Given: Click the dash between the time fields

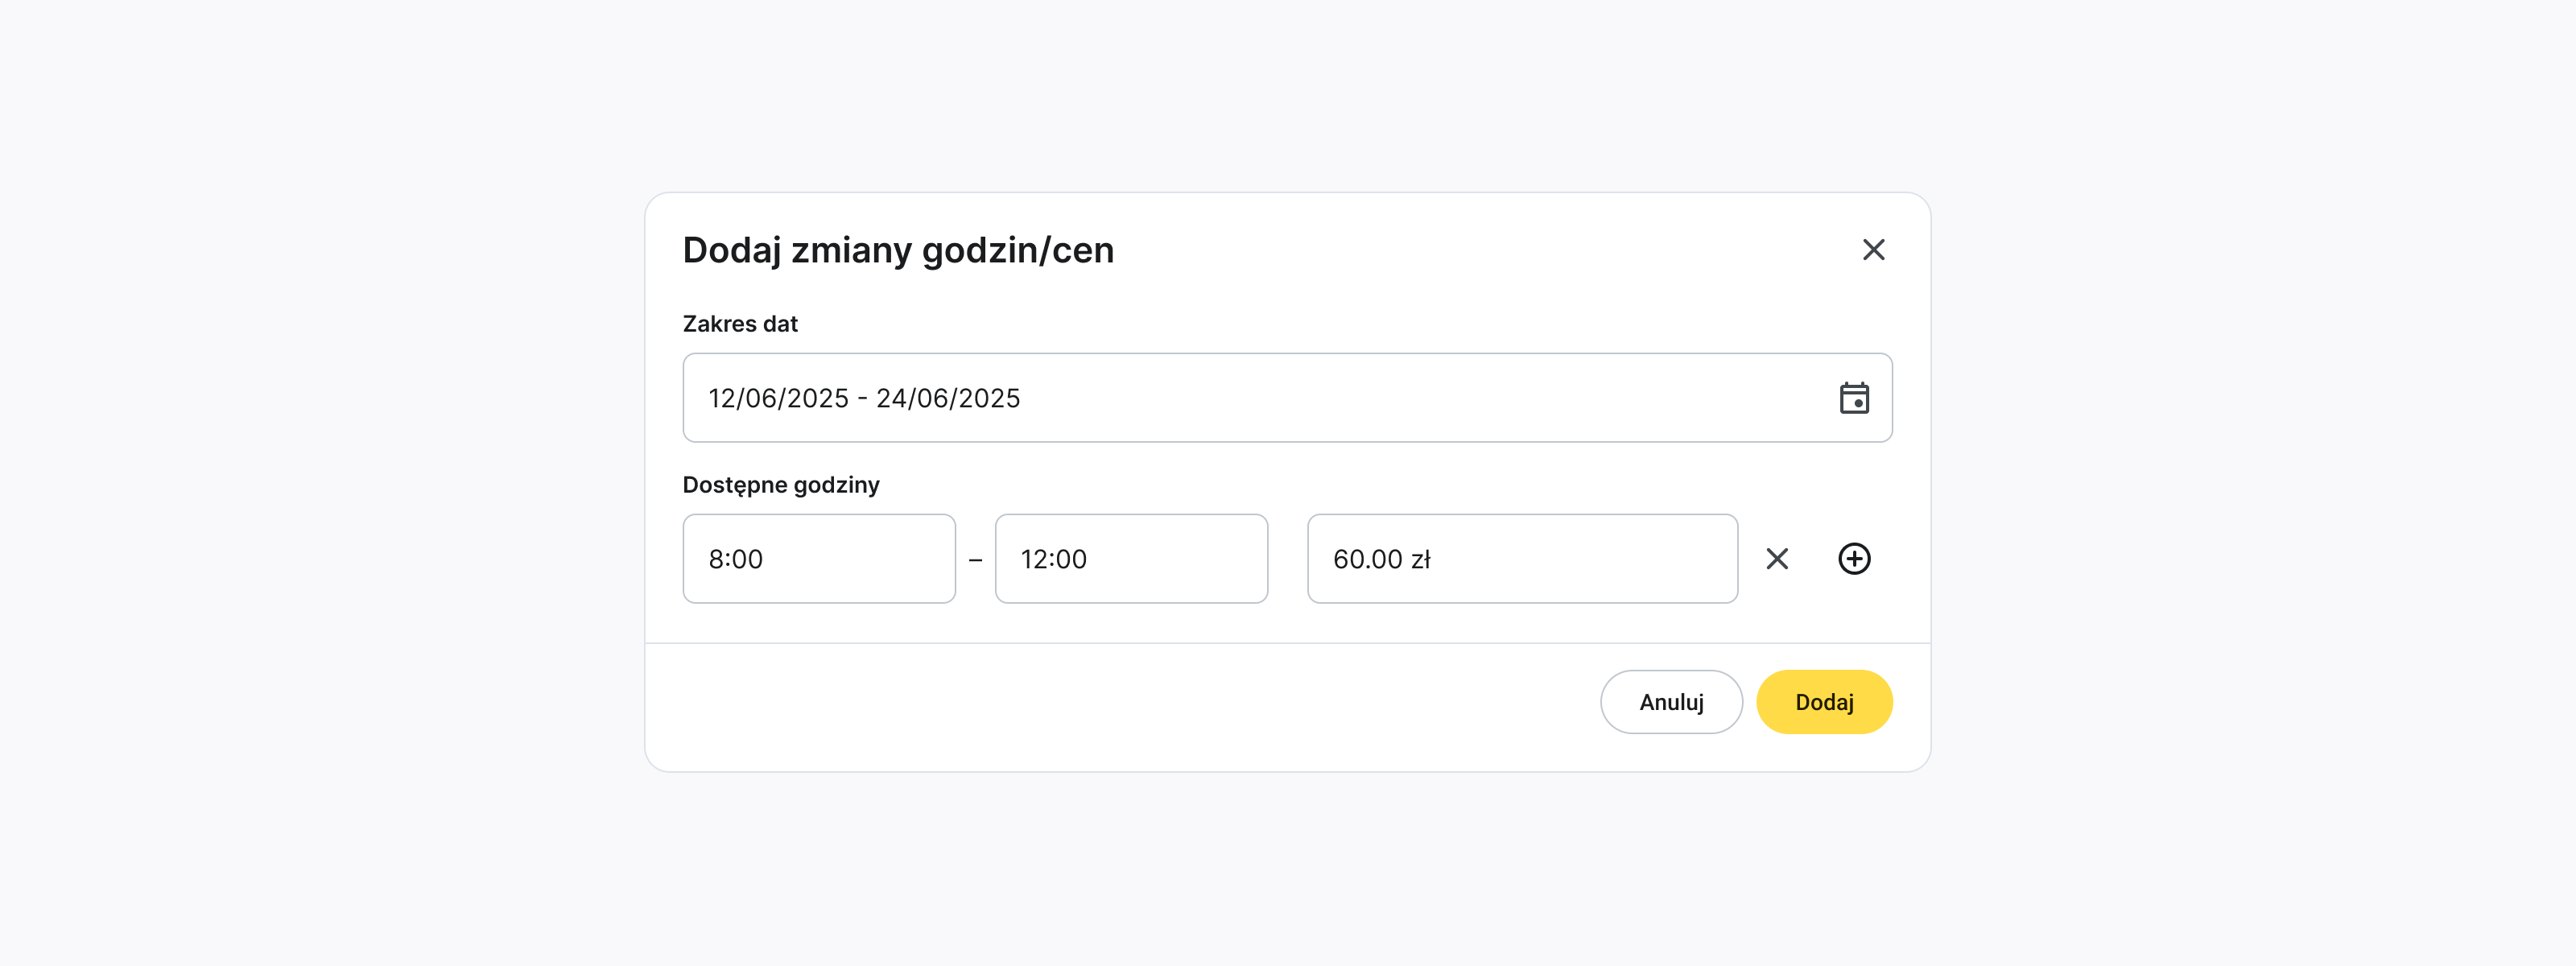Looking at the screenshot, I should 975,560.
